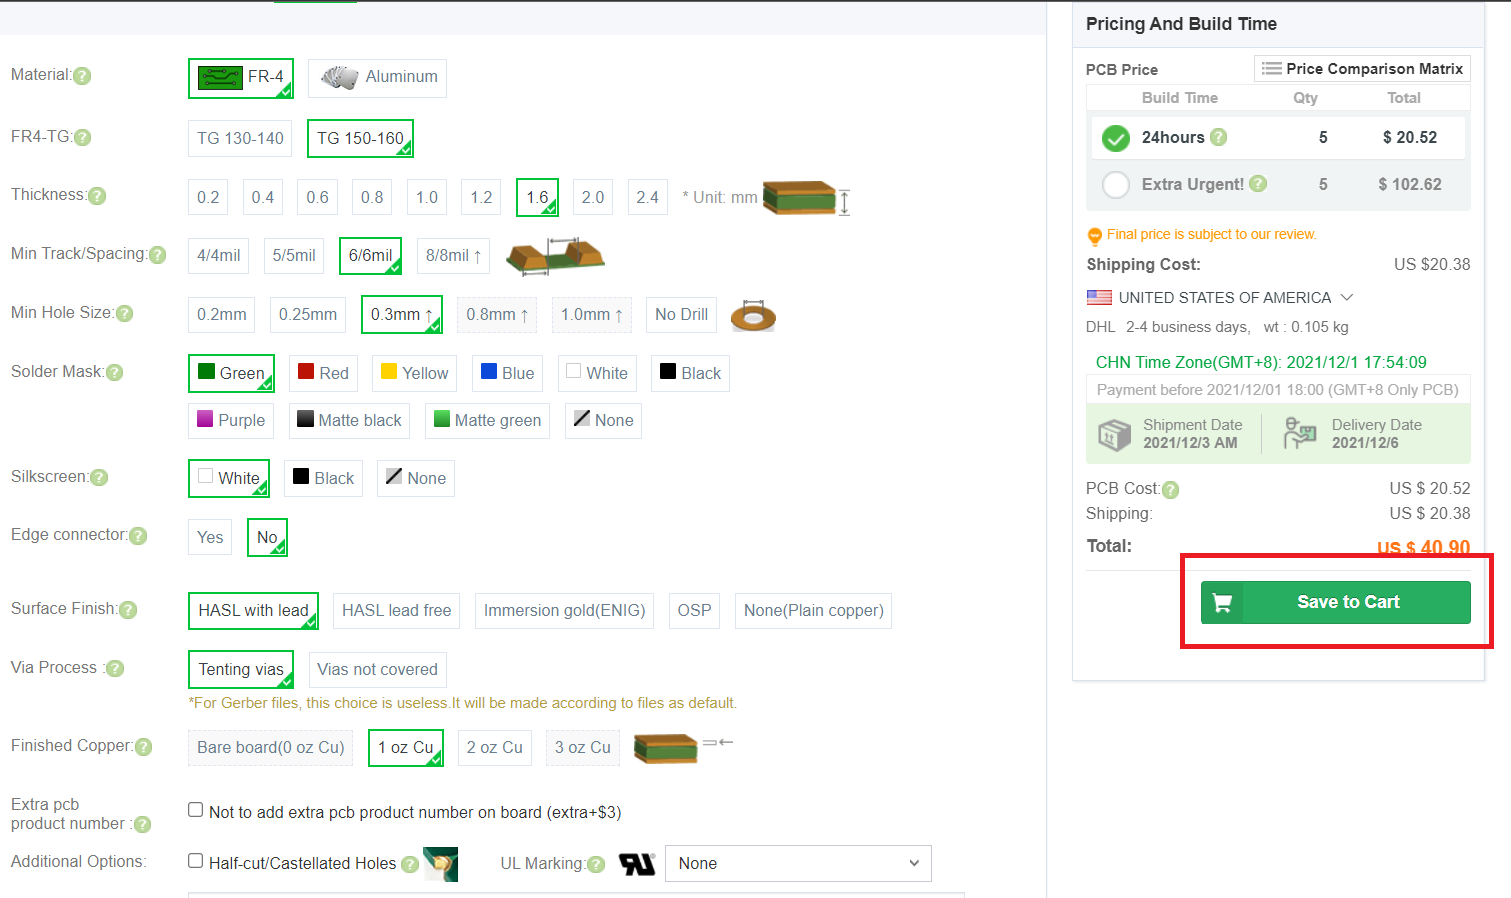Image resolution: width=1511 pixels, height=898 pixels.
Task: Set board thickness to 2.0 mm
Action: tap(592, 198)
